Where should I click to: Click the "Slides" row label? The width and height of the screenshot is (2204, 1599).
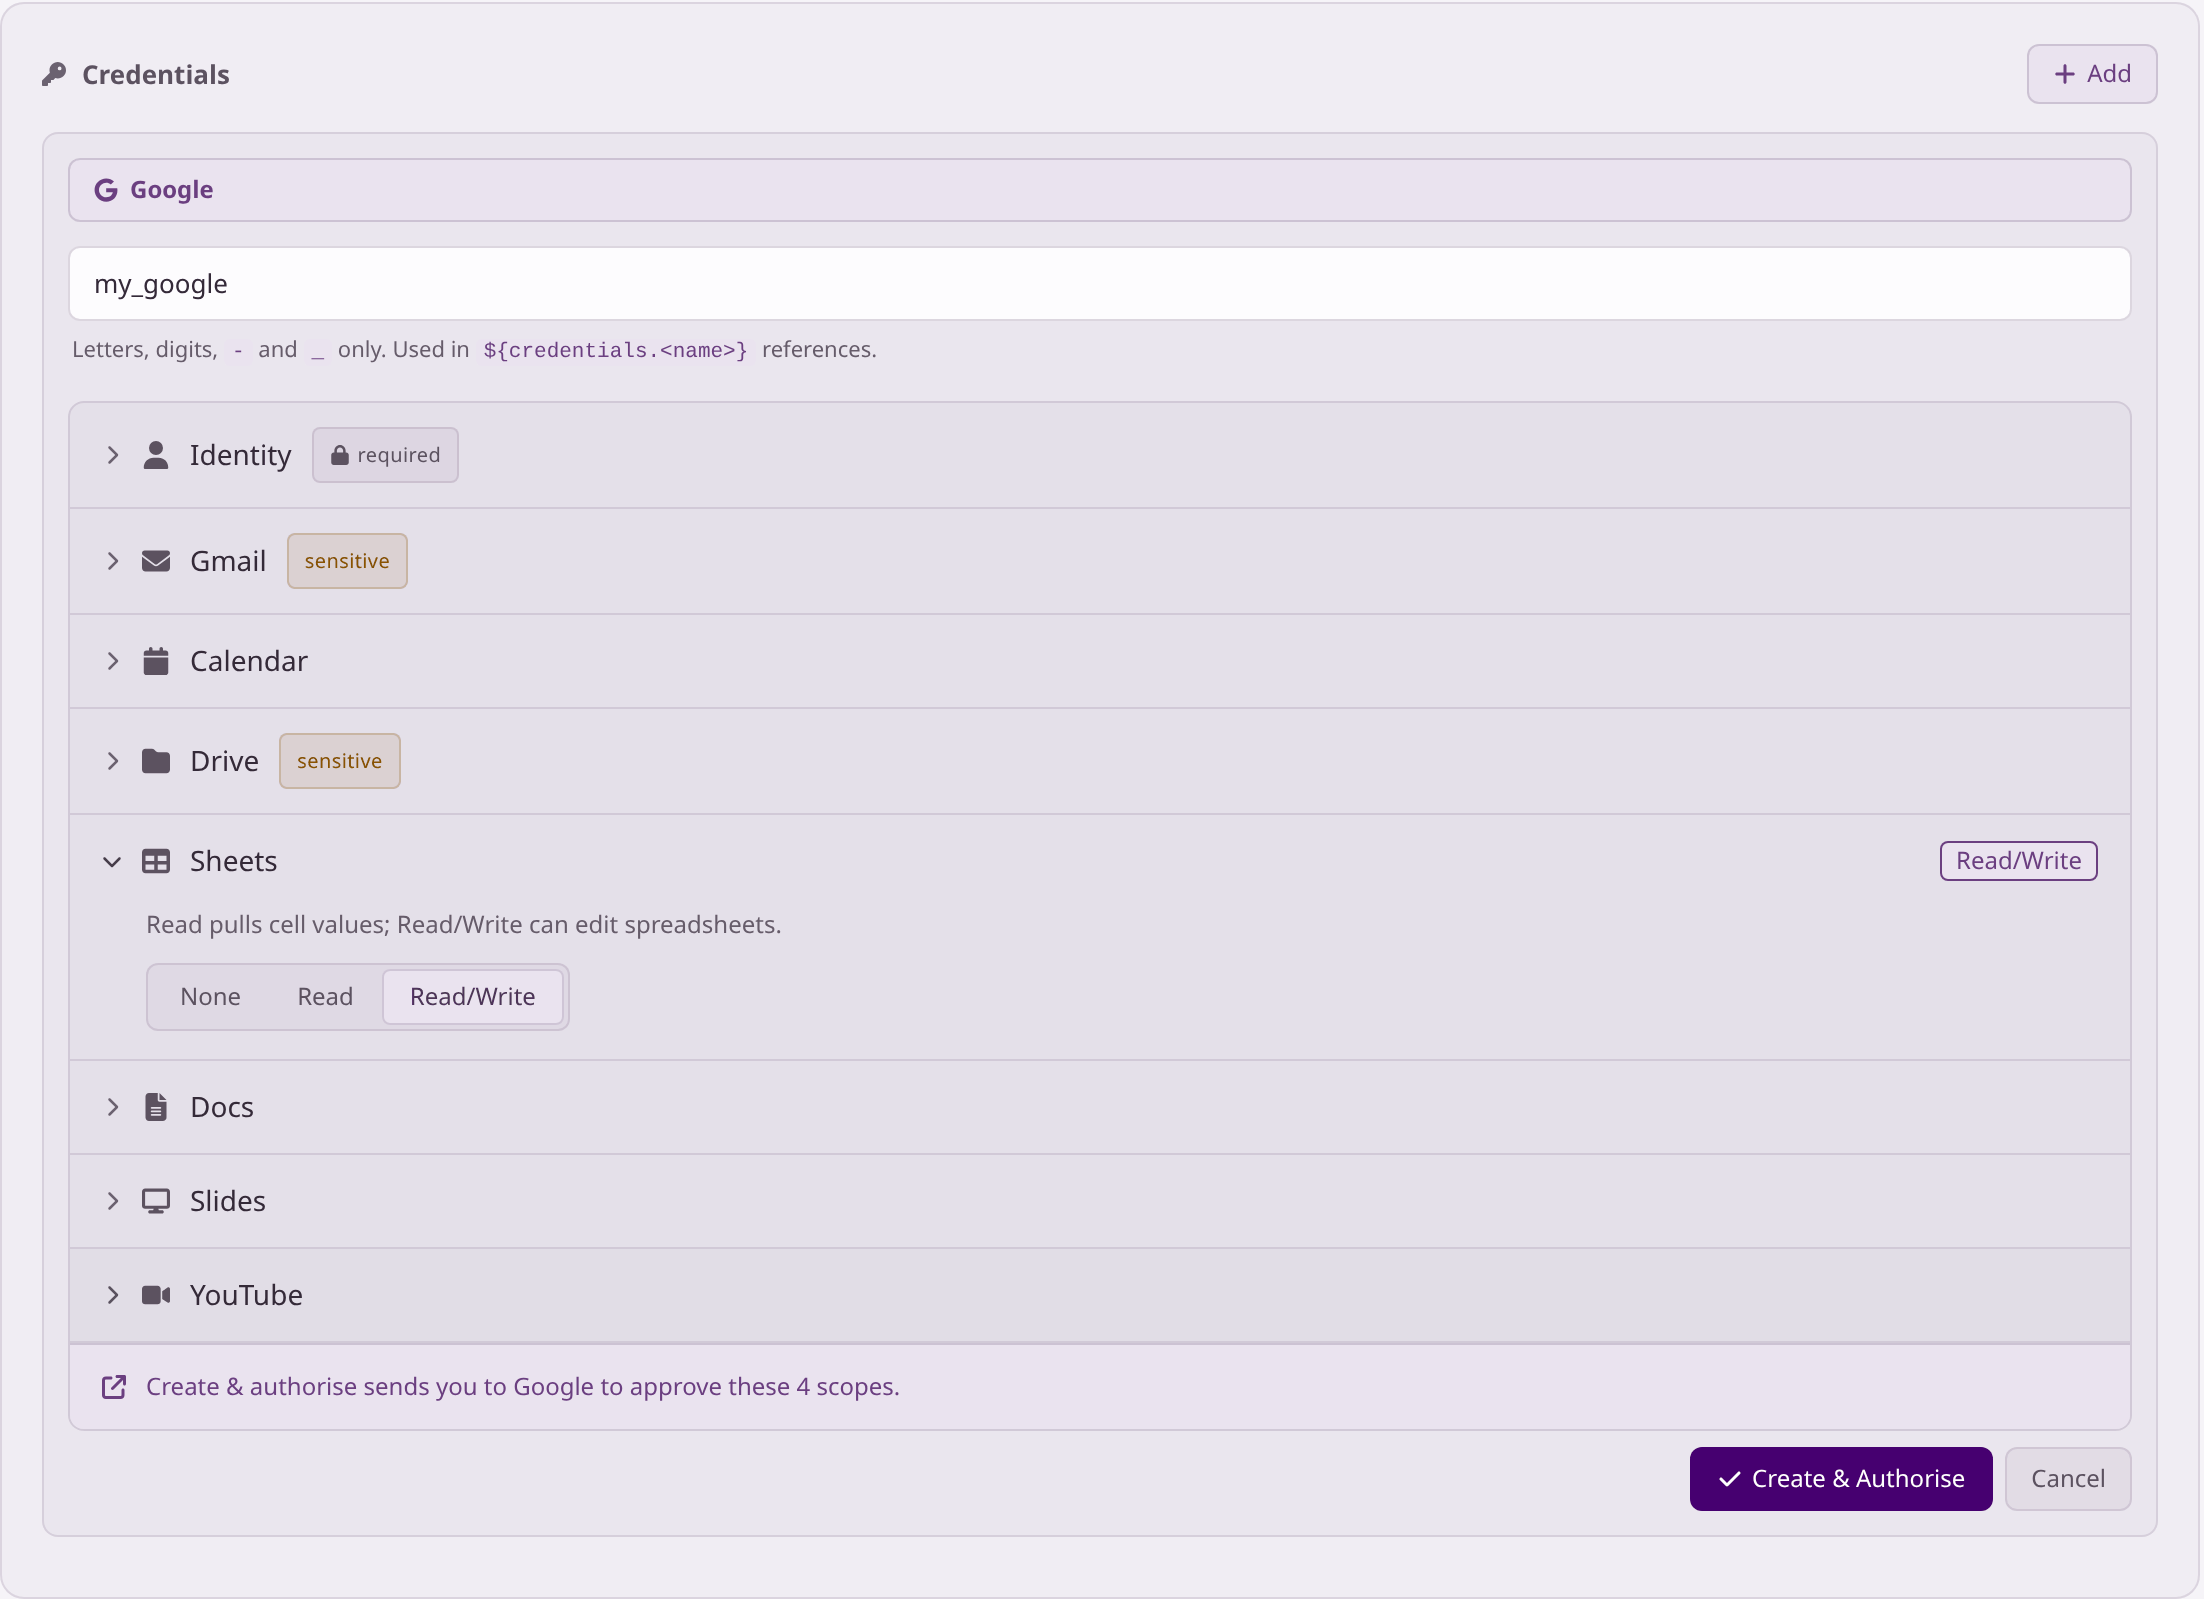(228, 1201)
